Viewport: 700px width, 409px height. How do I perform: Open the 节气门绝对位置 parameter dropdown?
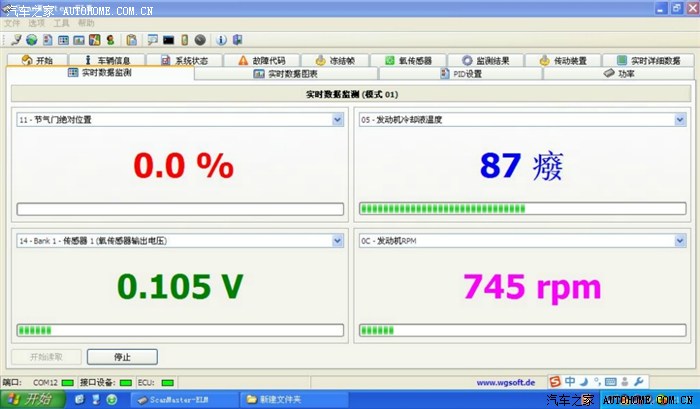337,120
